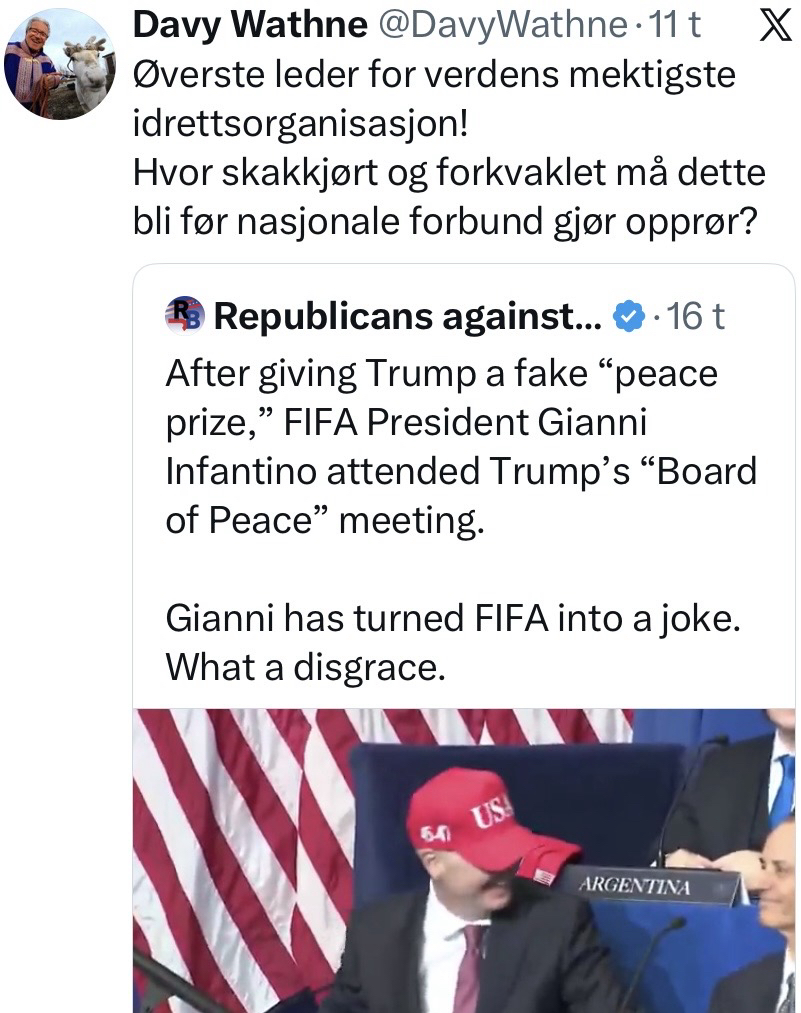Open the quoted post text about FIFA President
This screenshot has height=1013, width=801.
pyautogui.click(x=460, y=446)
